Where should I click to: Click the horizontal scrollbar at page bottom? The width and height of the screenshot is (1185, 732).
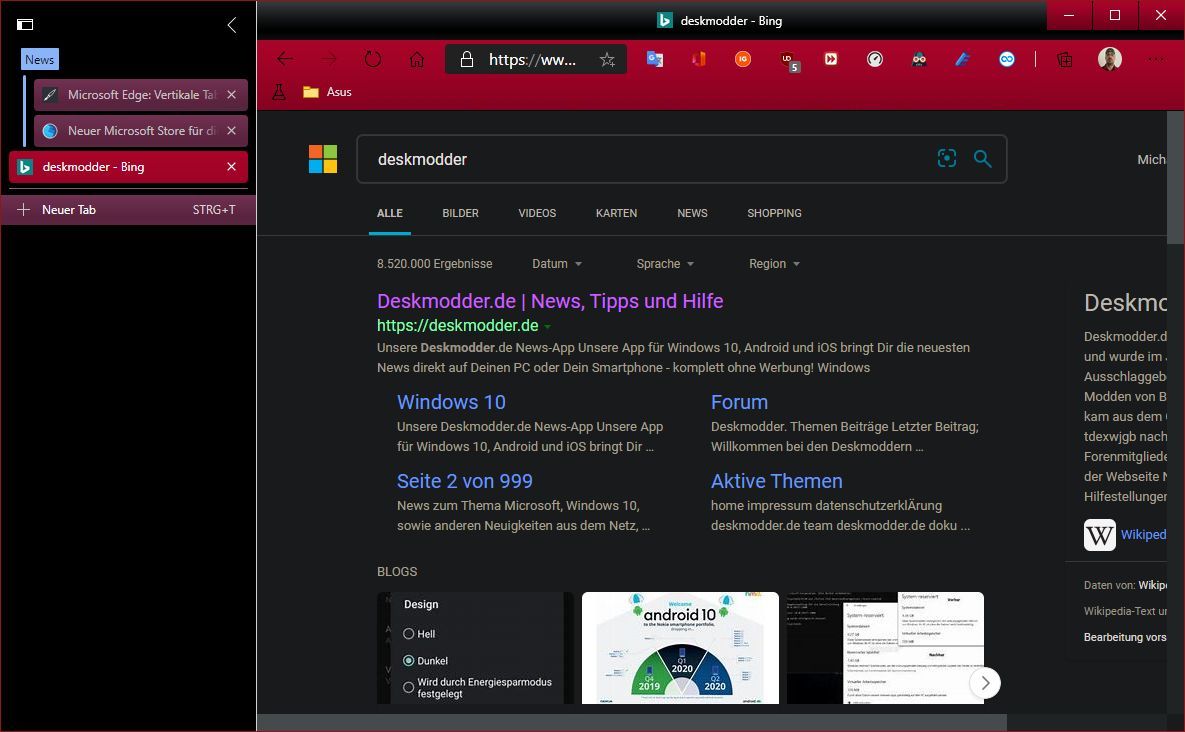coord(632,723)
